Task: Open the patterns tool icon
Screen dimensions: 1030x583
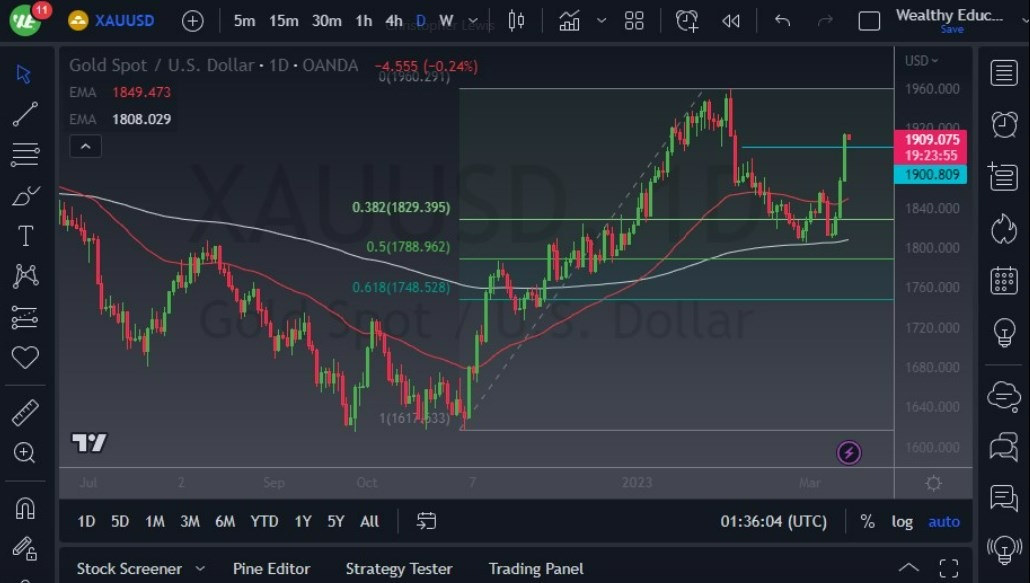Action: (26, 276)
